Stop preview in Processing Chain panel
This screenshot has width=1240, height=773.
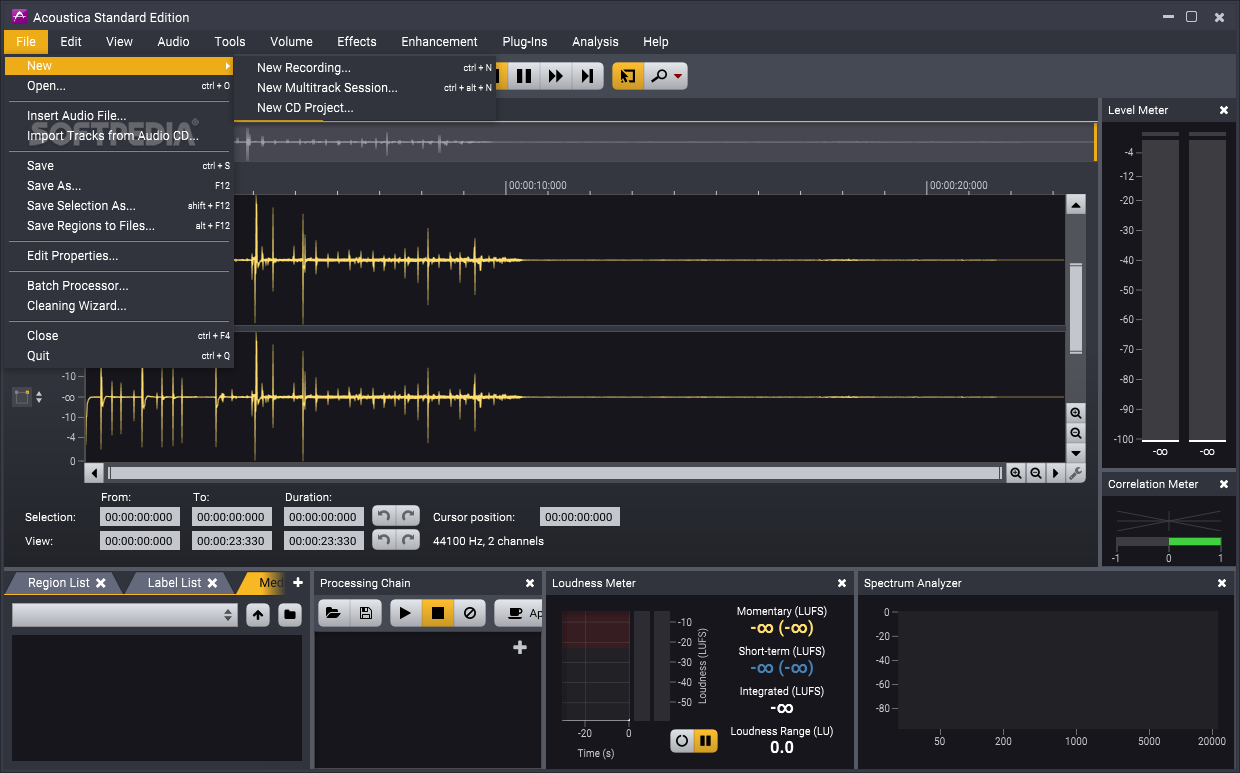437,613
